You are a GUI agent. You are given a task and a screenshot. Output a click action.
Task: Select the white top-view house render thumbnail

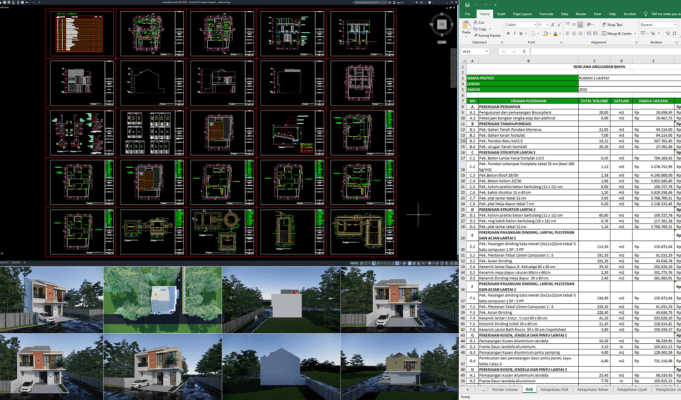pyautogui.click(x=166, y=295)
